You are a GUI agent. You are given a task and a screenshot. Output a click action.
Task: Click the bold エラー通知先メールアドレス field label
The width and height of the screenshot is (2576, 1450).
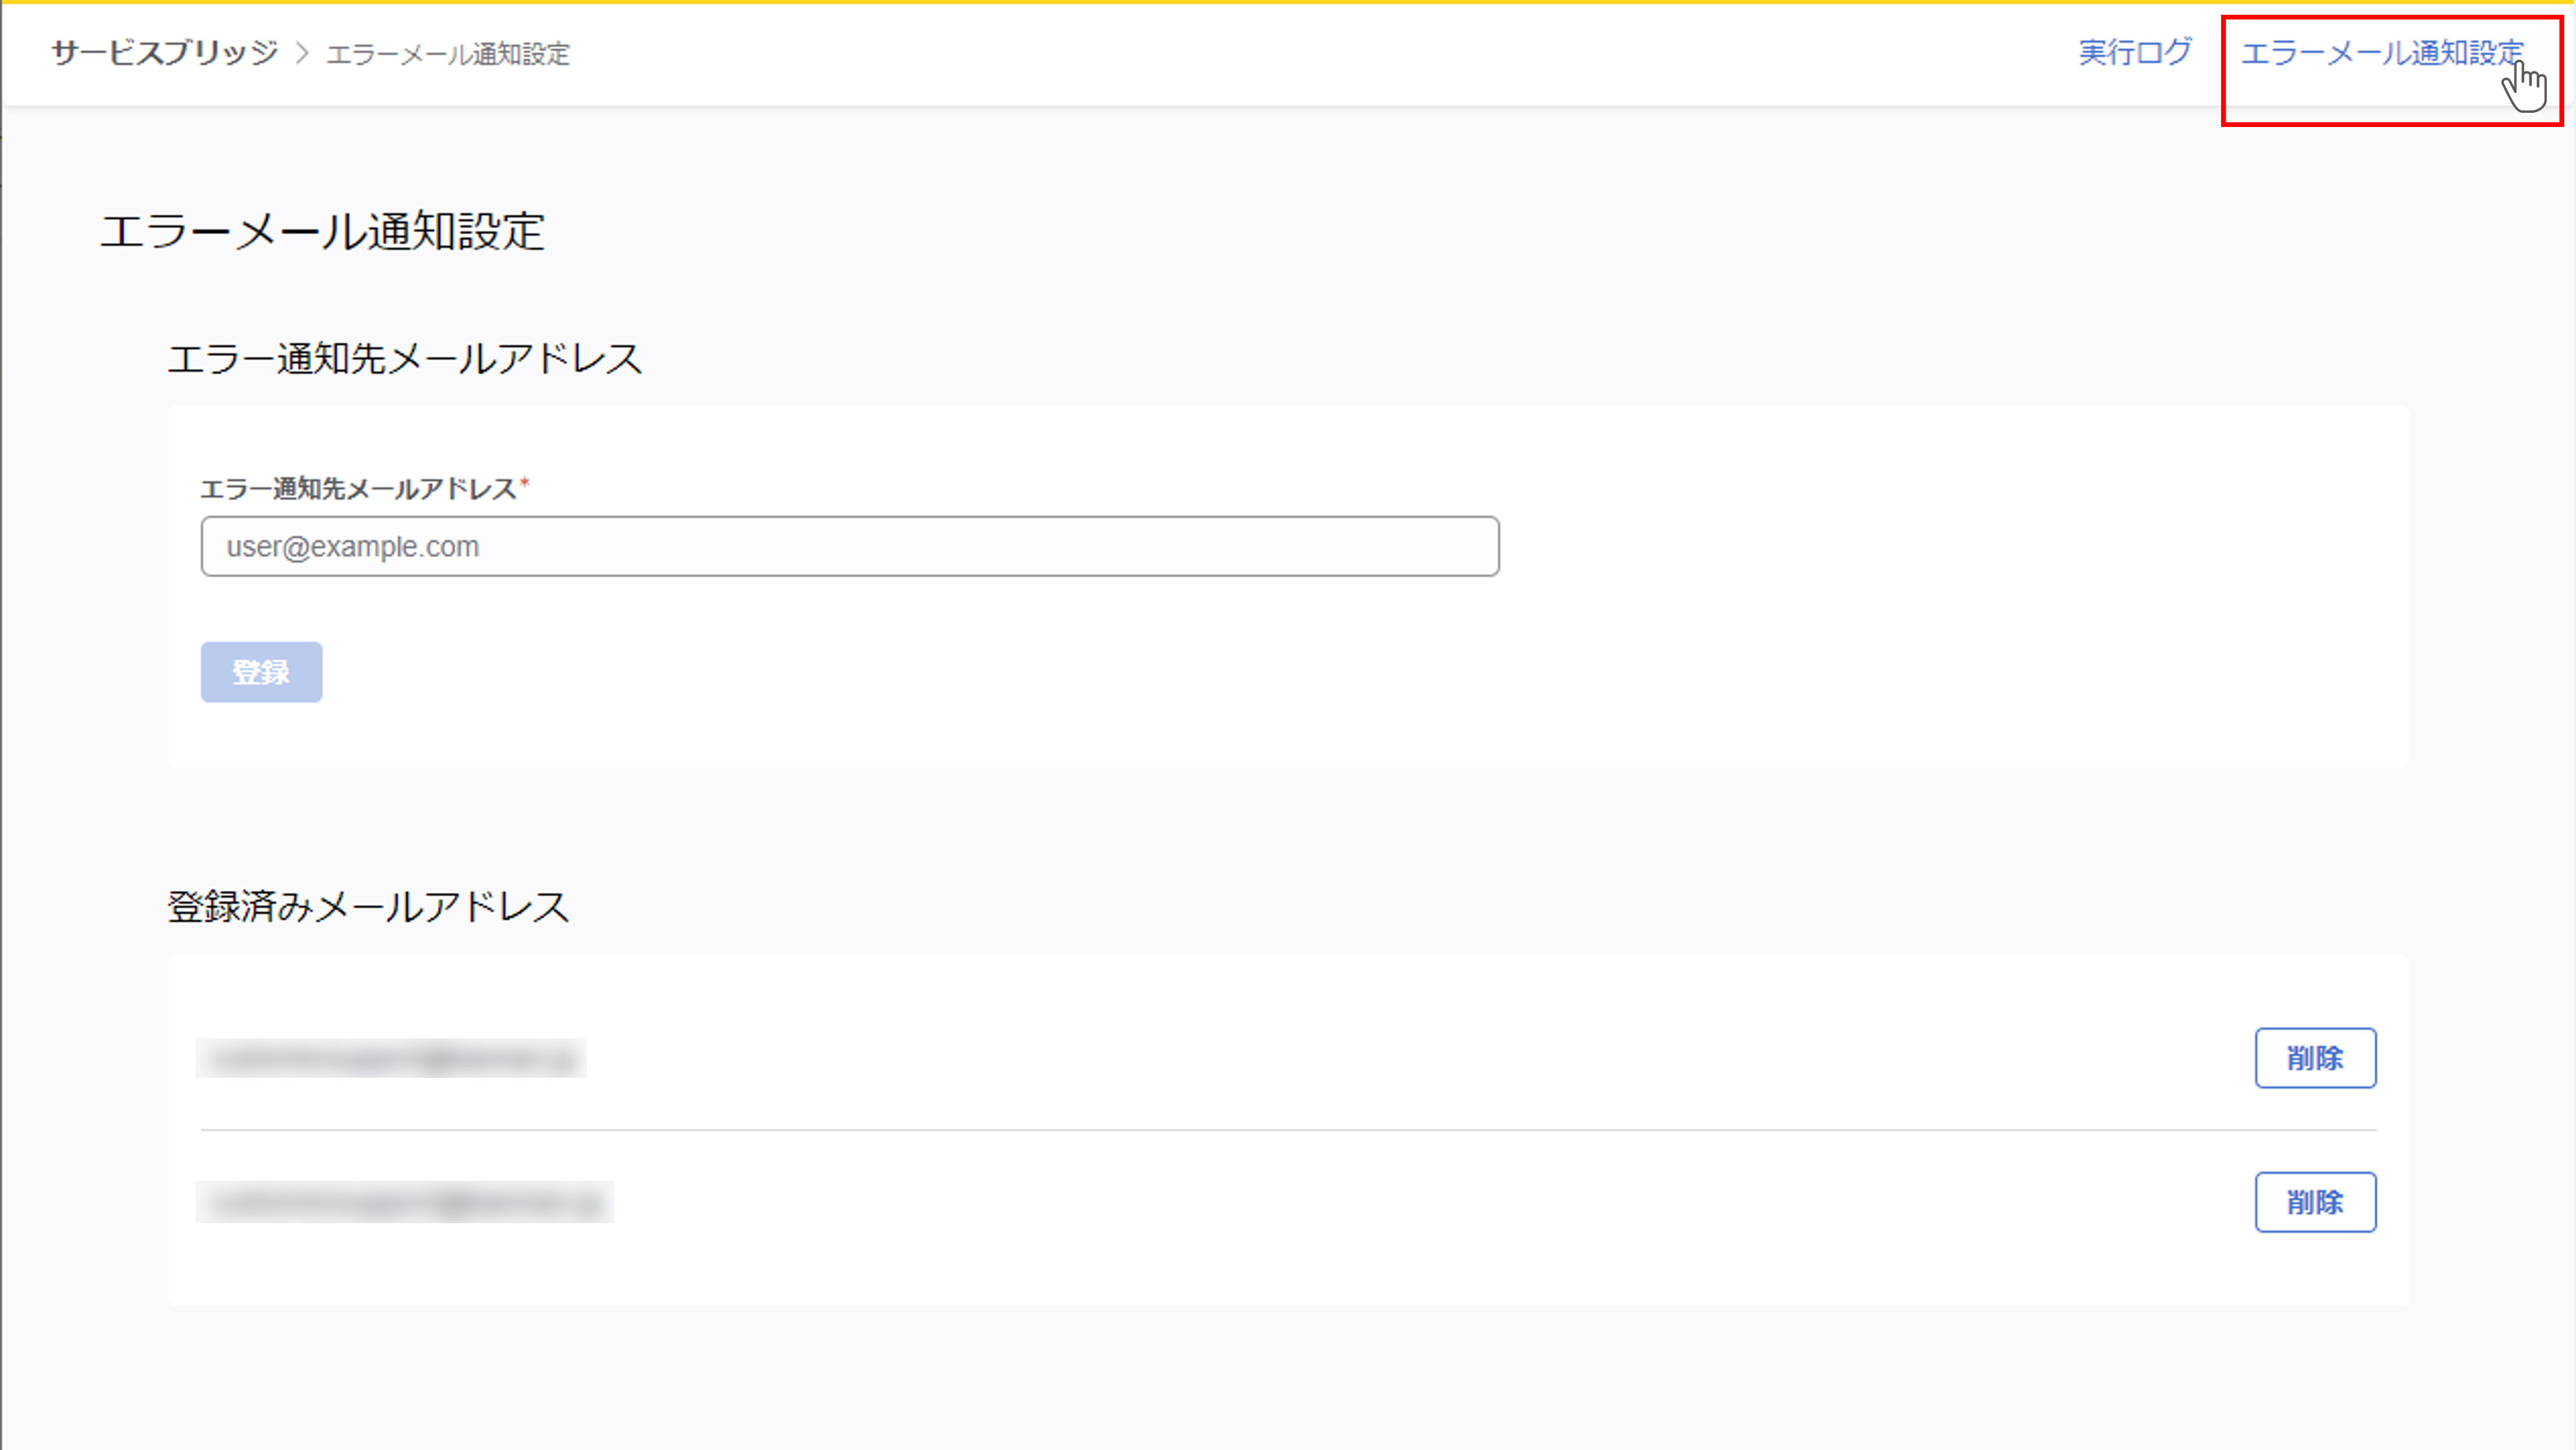point(358,488)
